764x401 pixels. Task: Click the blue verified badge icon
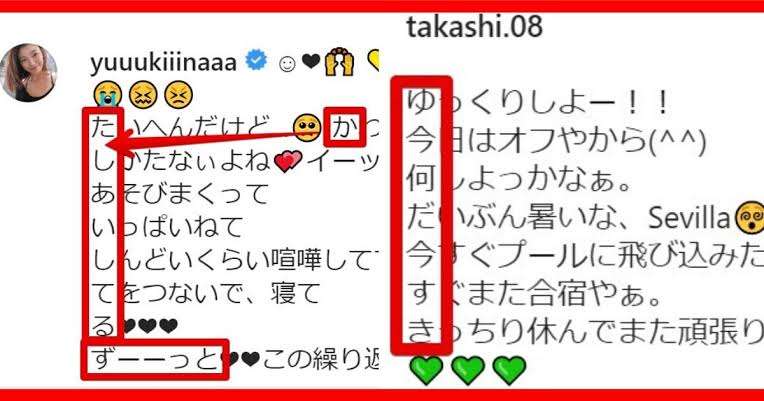pyautogui.click(x=256, y=60)
